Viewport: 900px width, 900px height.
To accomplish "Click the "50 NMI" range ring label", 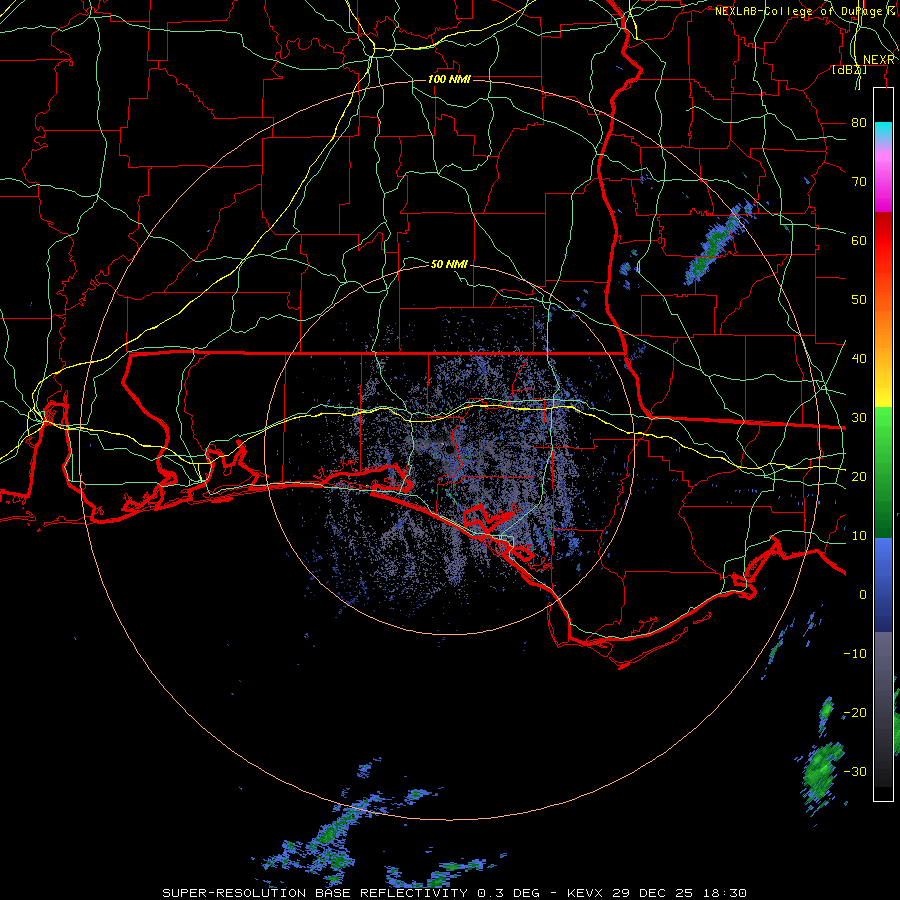I will tap(449, 264).
